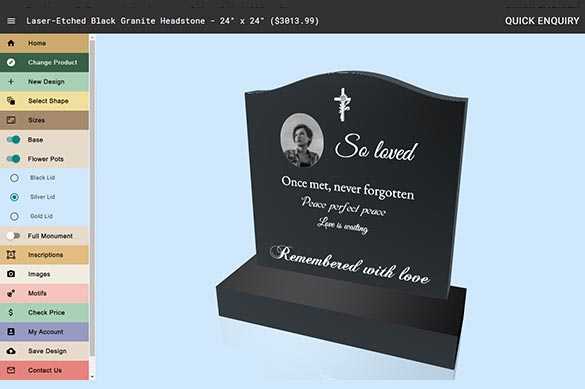Click the Select Shape shapes icon

pyautogui.click(x=11, y=101)
